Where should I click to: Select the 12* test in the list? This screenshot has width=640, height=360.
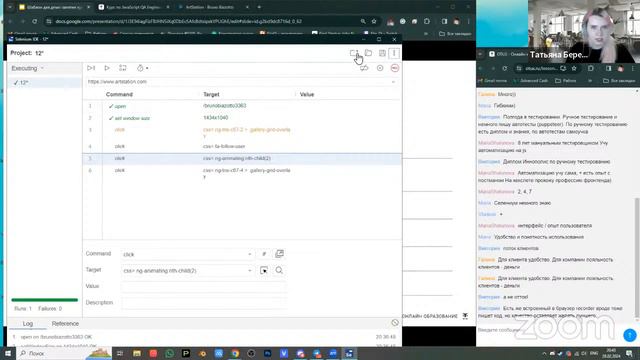(44, 82)
